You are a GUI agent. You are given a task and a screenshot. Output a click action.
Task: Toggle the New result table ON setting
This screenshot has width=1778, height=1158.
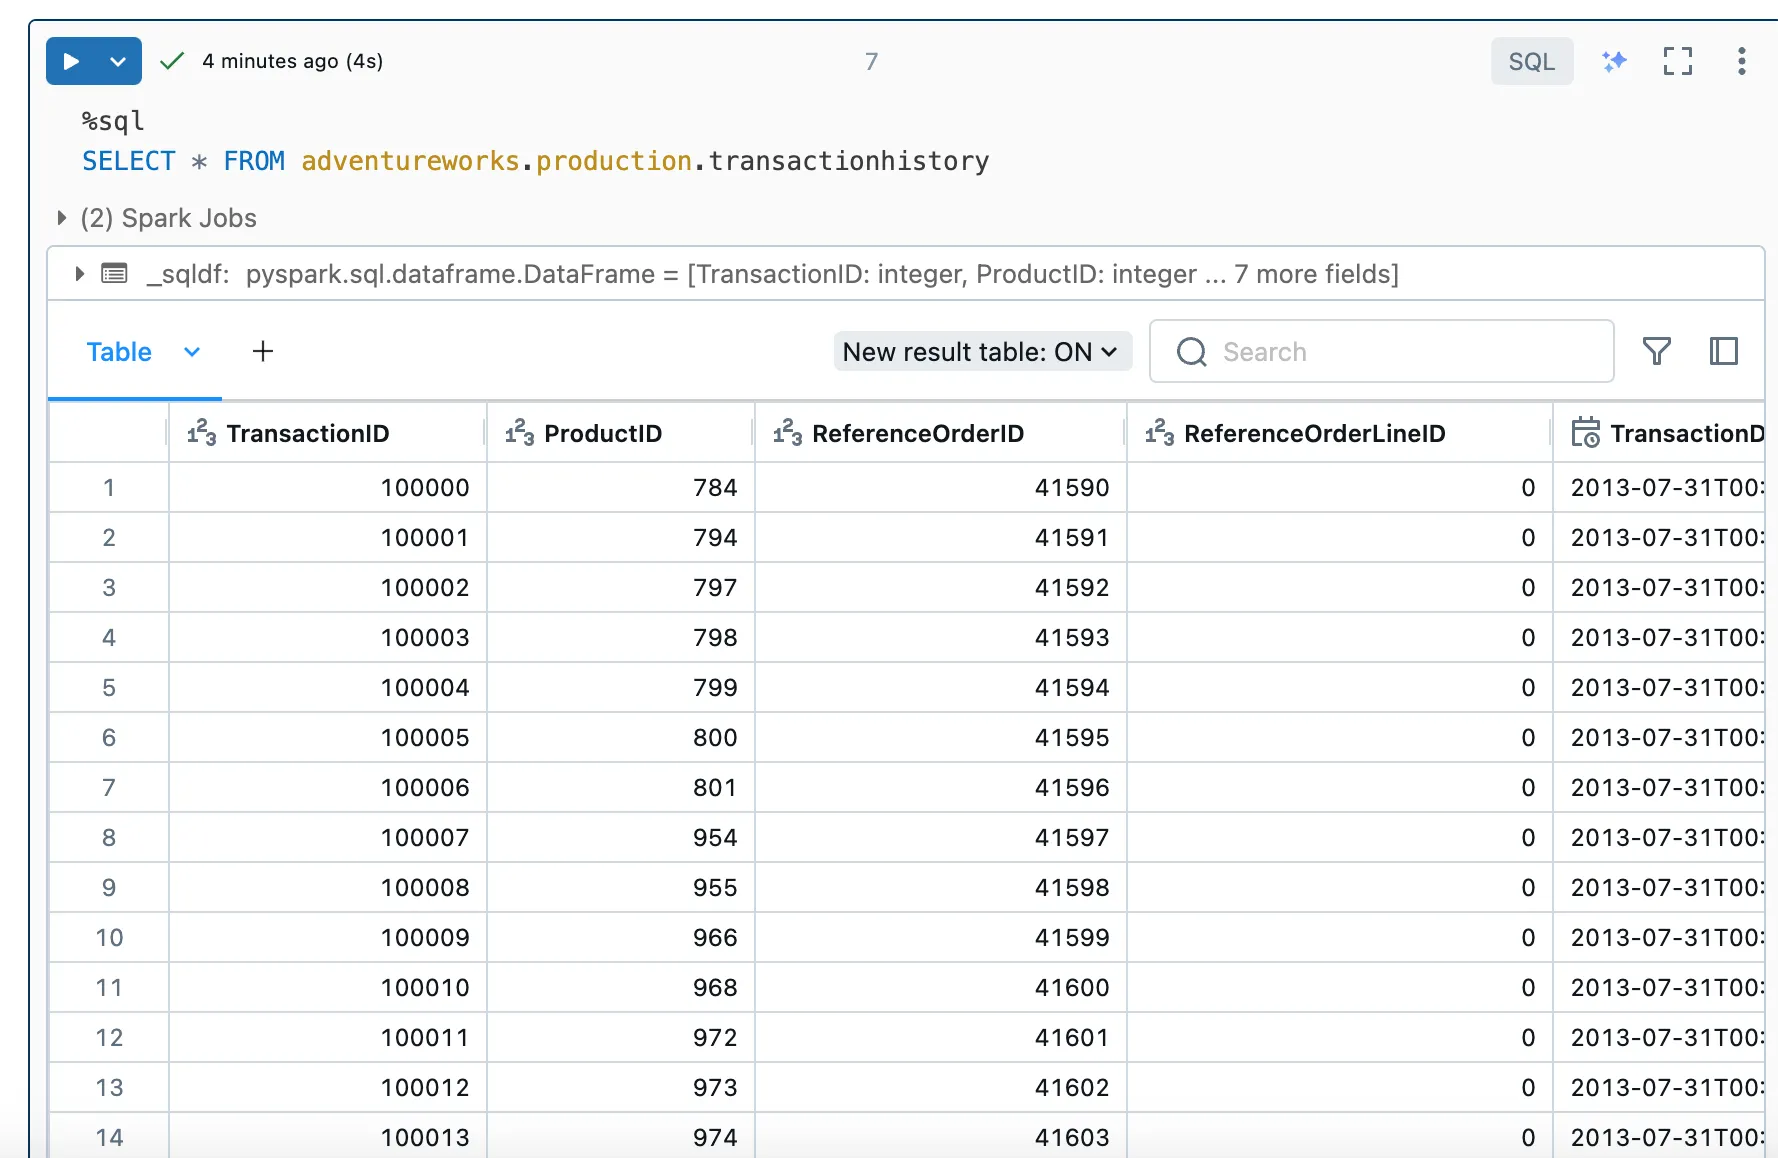click(981, 352)
